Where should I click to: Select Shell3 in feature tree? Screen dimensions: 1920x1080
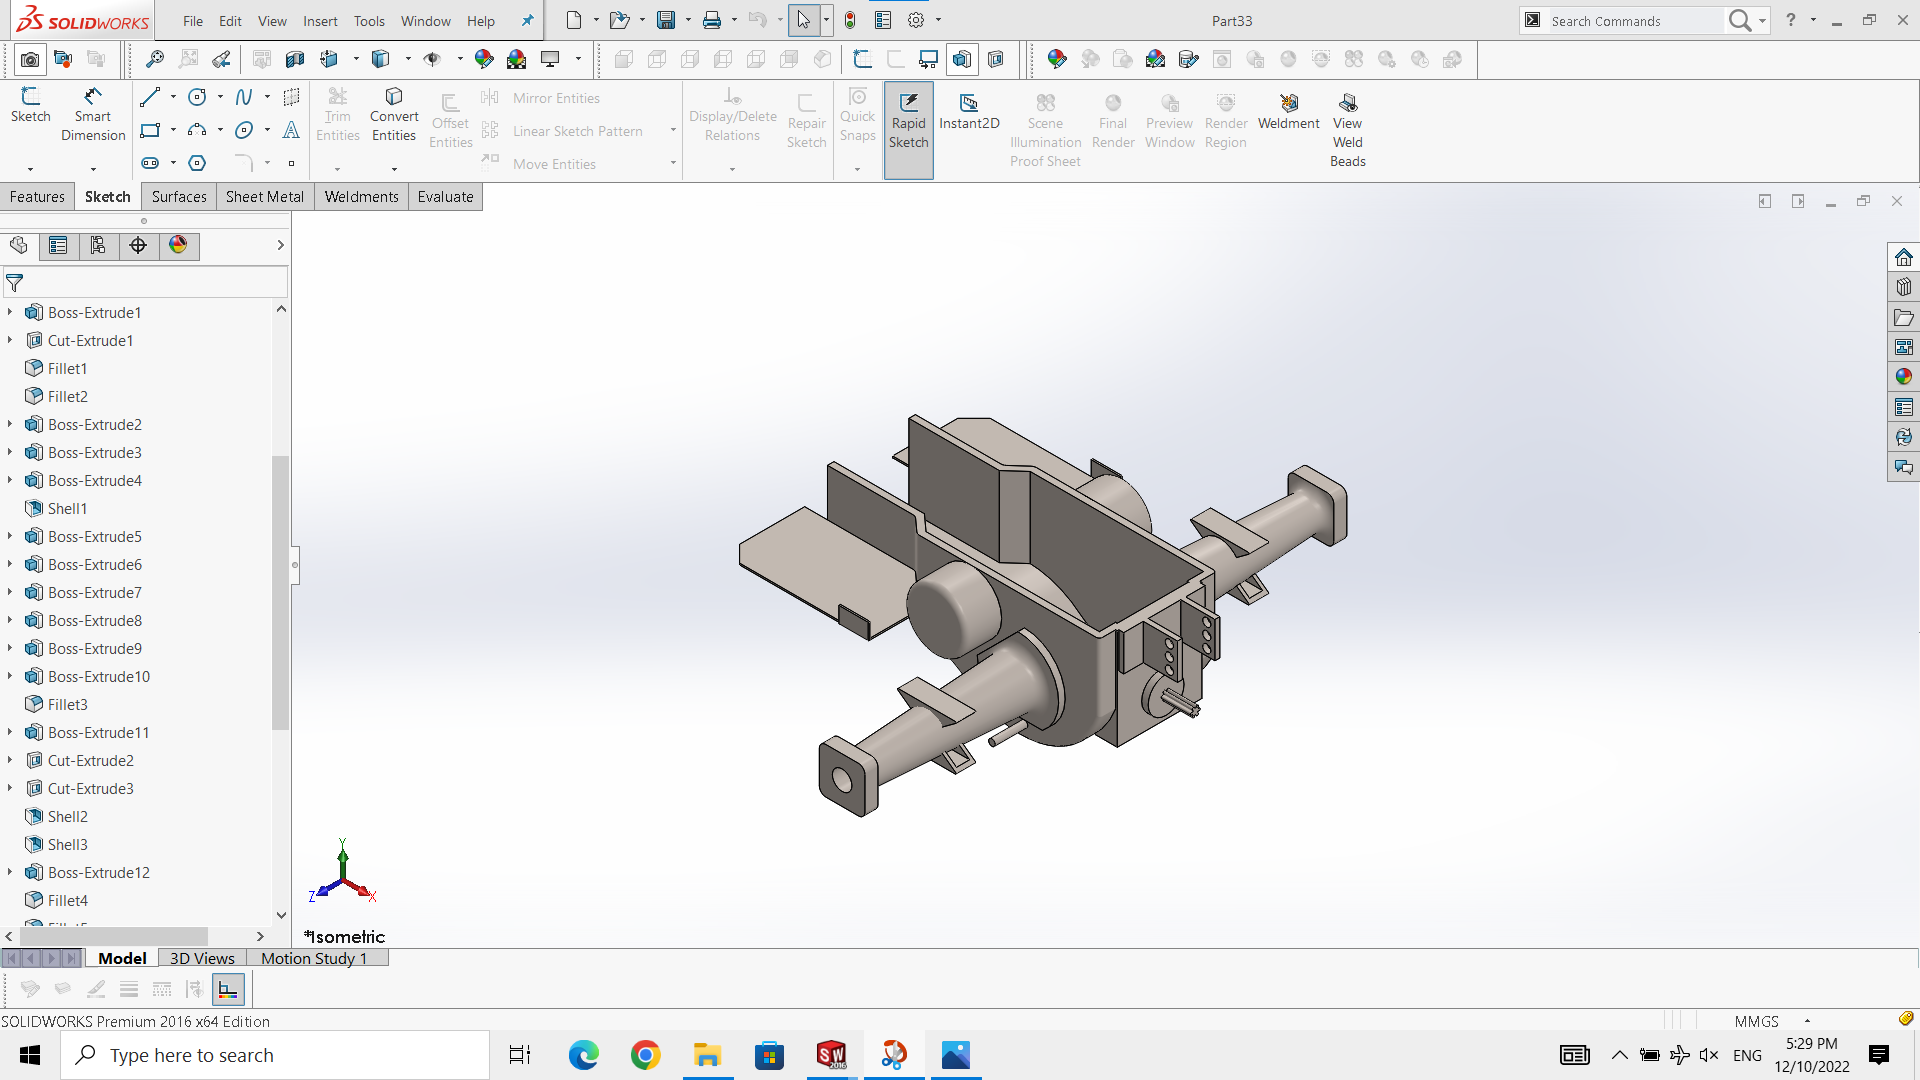(x=67, y=844)
